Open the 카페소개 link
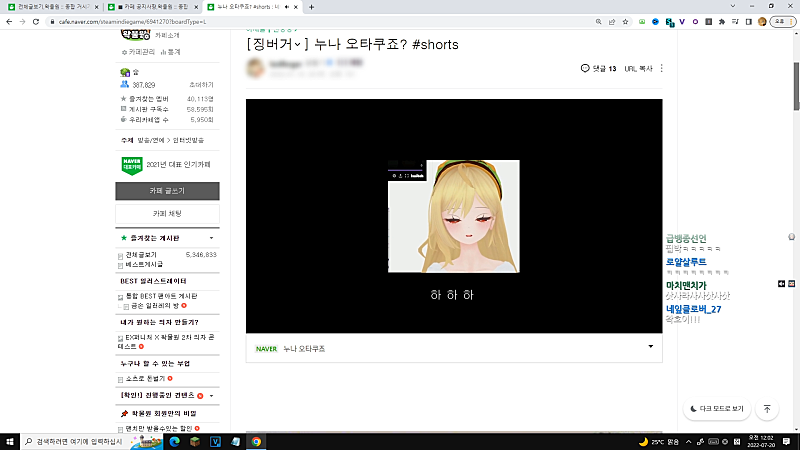 [x=167, y=35]
